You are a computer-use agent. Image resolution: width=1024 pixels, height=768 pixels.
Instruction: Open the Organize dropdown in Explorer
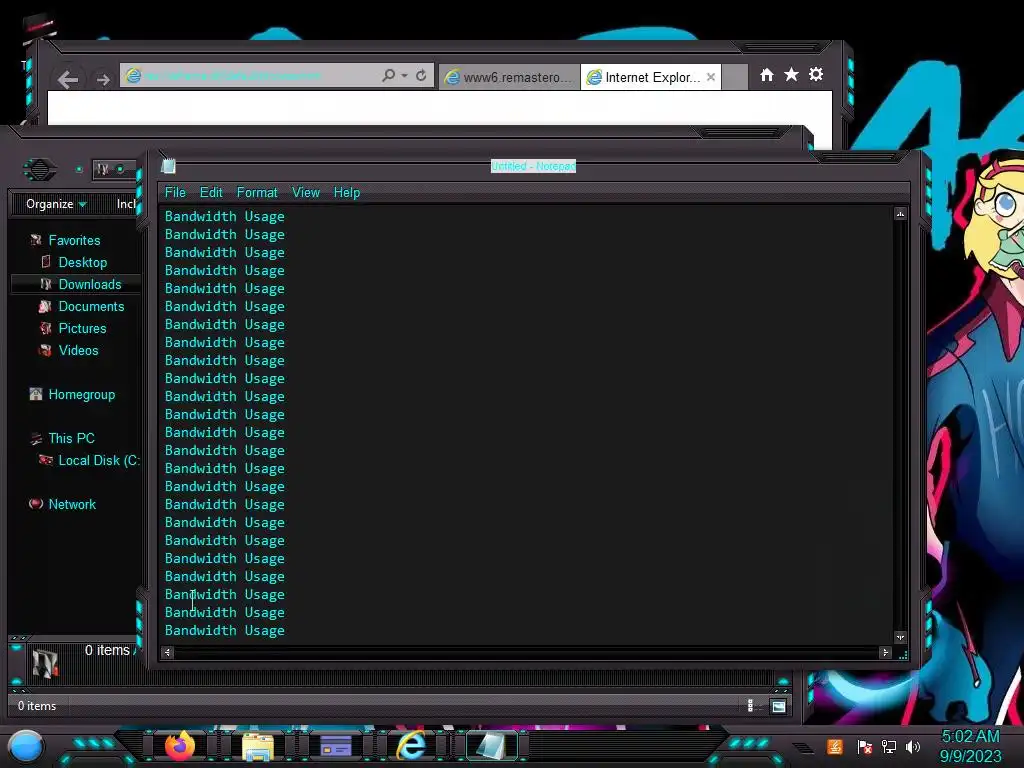[56, 204]
